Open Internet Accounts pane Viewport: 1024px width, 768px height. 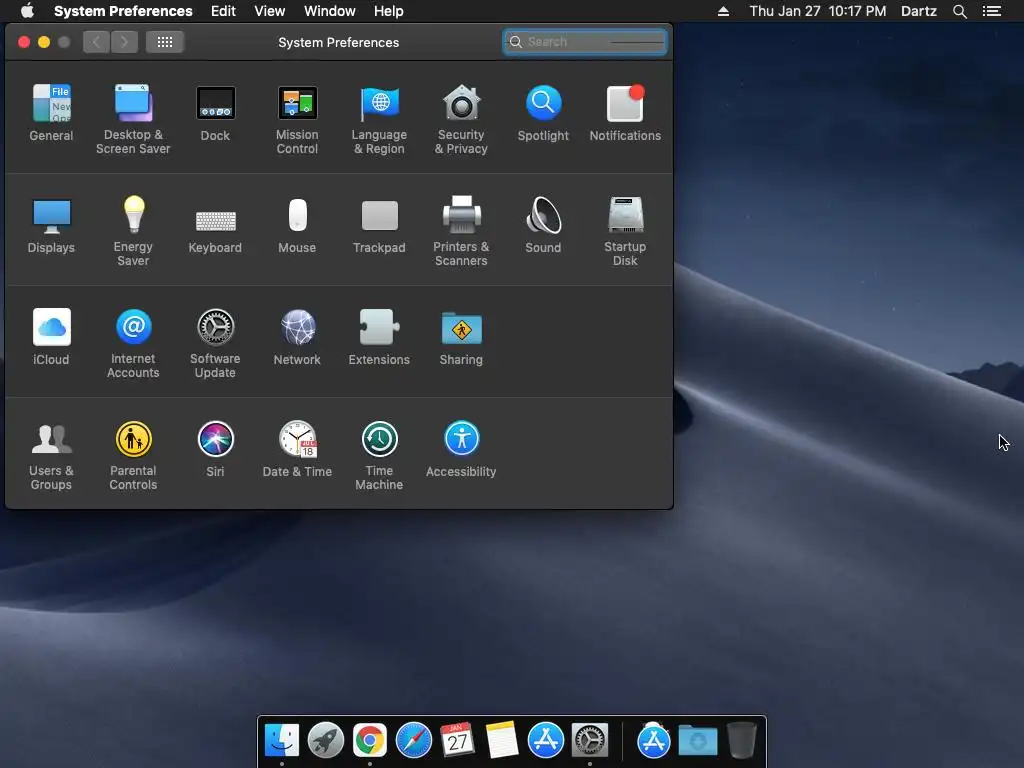click(x=133, y=343)
